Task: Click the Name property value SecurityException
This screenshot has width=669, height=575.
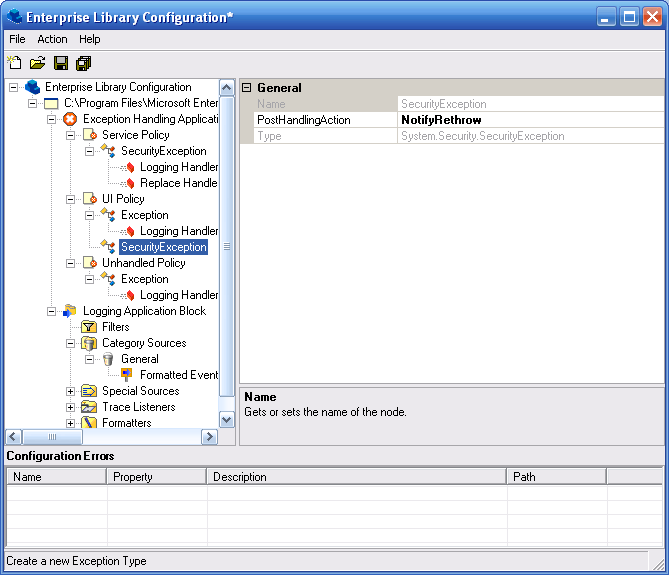Action: [x=530, y=104]
